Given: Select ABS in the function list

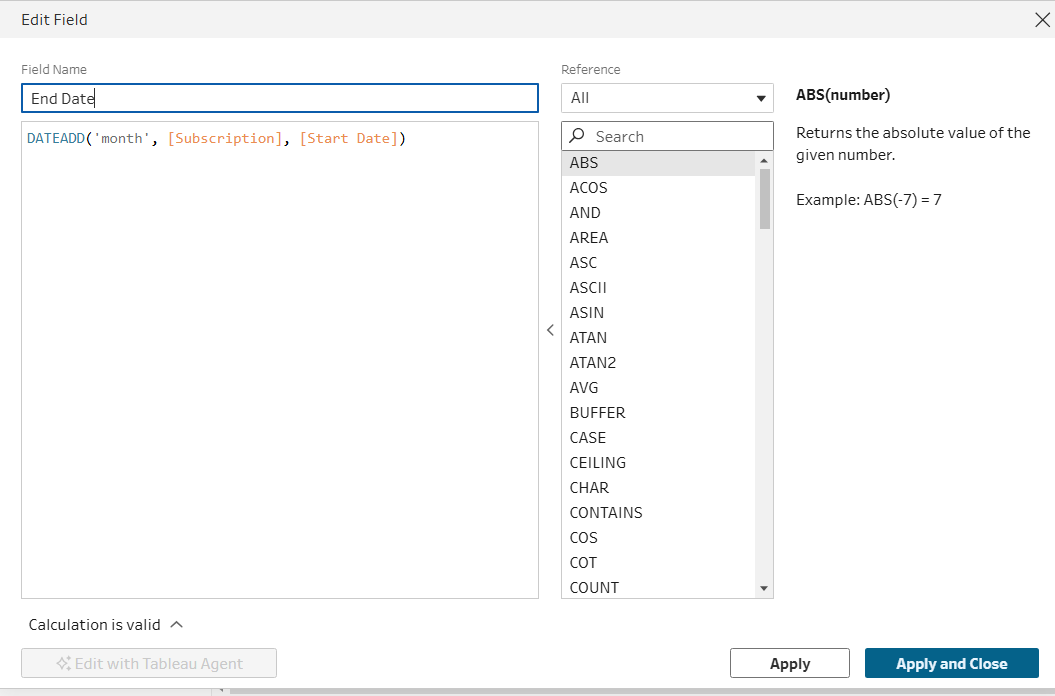Looking at the screenshot, I should (x=658, y=163).
